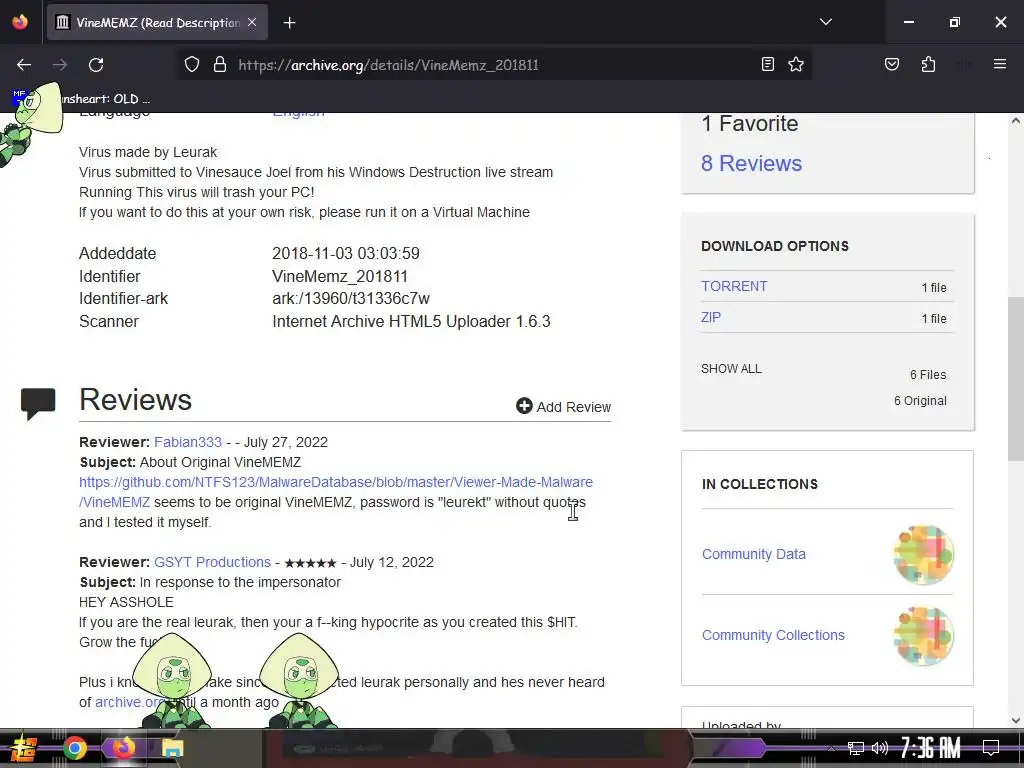Click the Community Collections thumbnail image
Image resolution: width=1024 pixels, height=768 pixels.
[923, 635]
